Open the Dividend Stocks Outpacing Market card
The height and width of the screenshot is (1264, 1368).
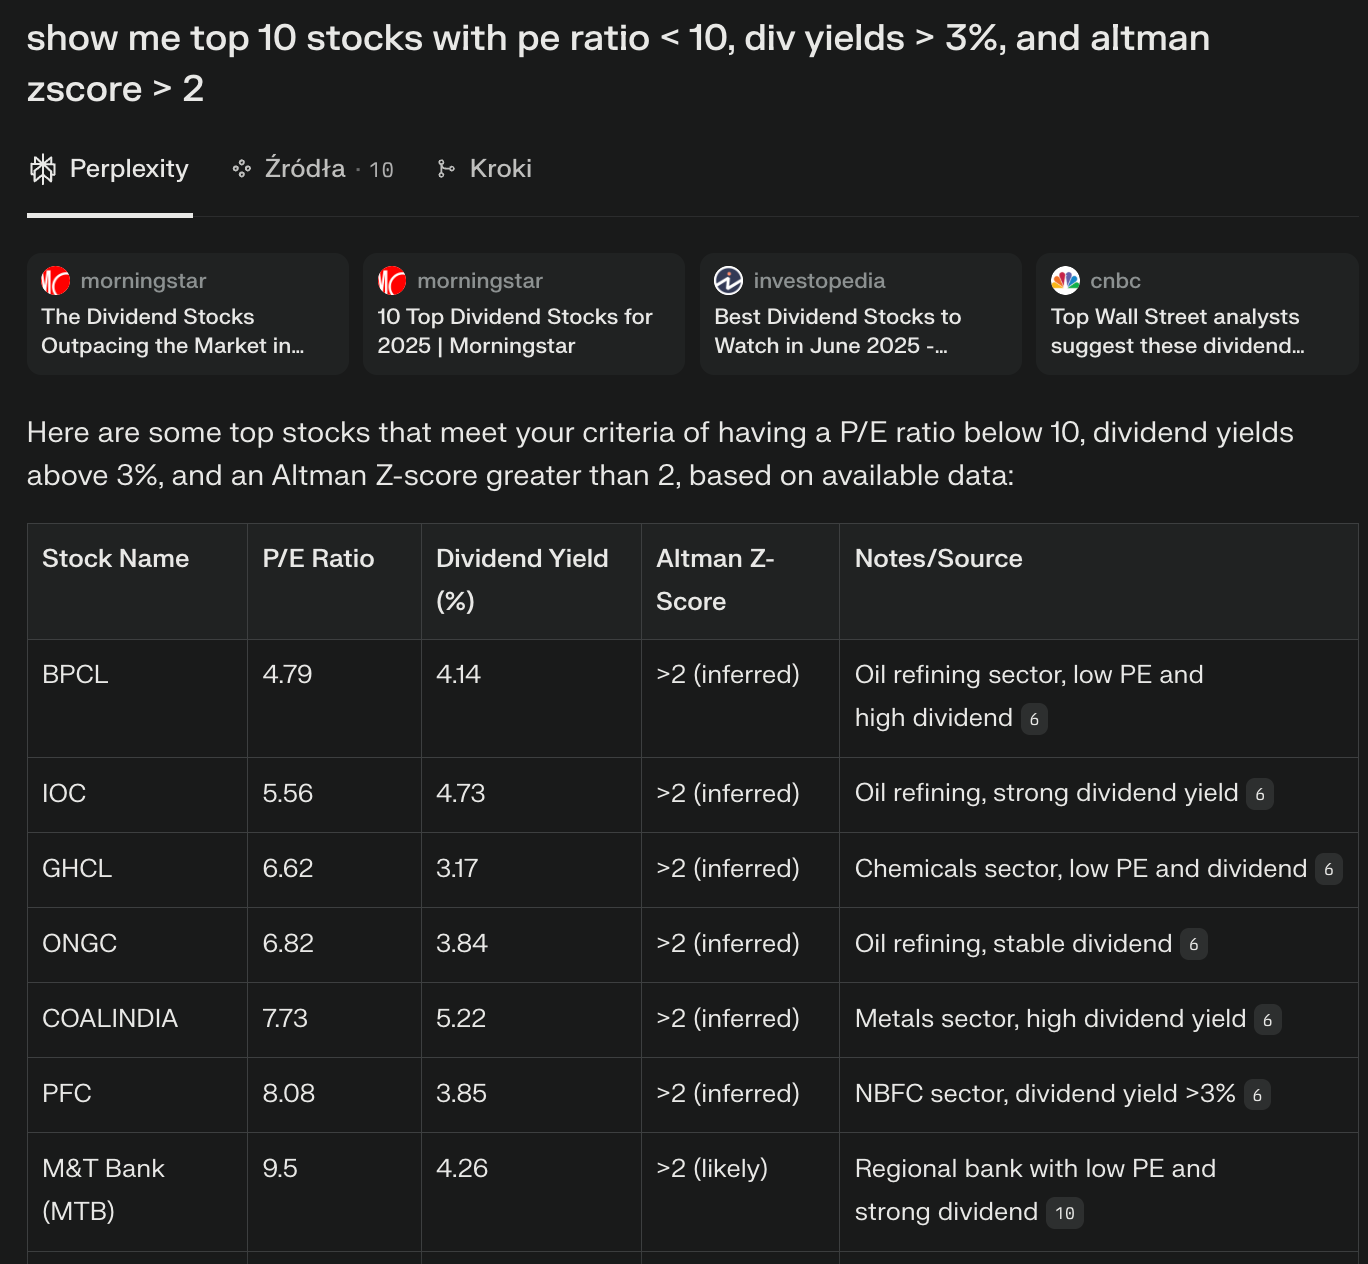click(x=188, y=314)
